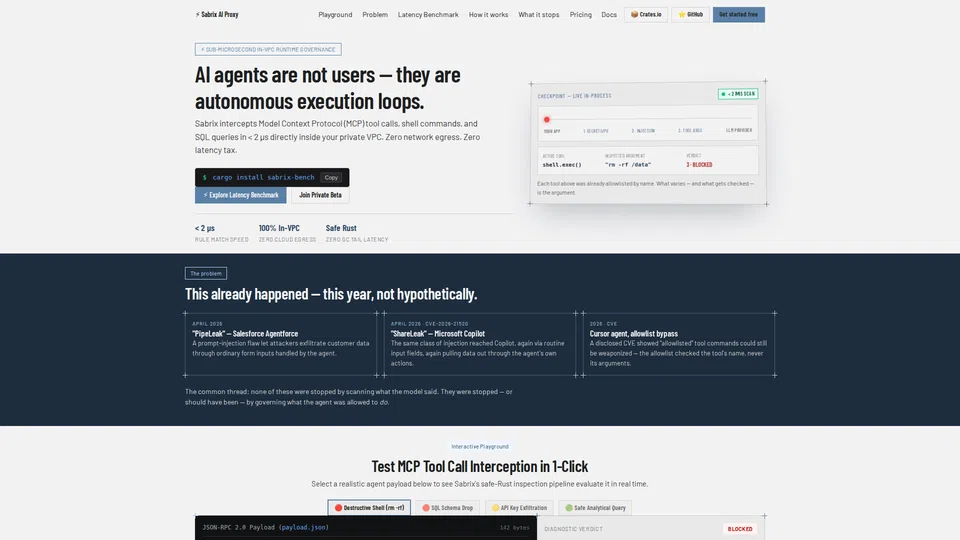Click Explore Latency Benchmark button
960x540 pixels.
pyautogui.click(x=241, y=195)
